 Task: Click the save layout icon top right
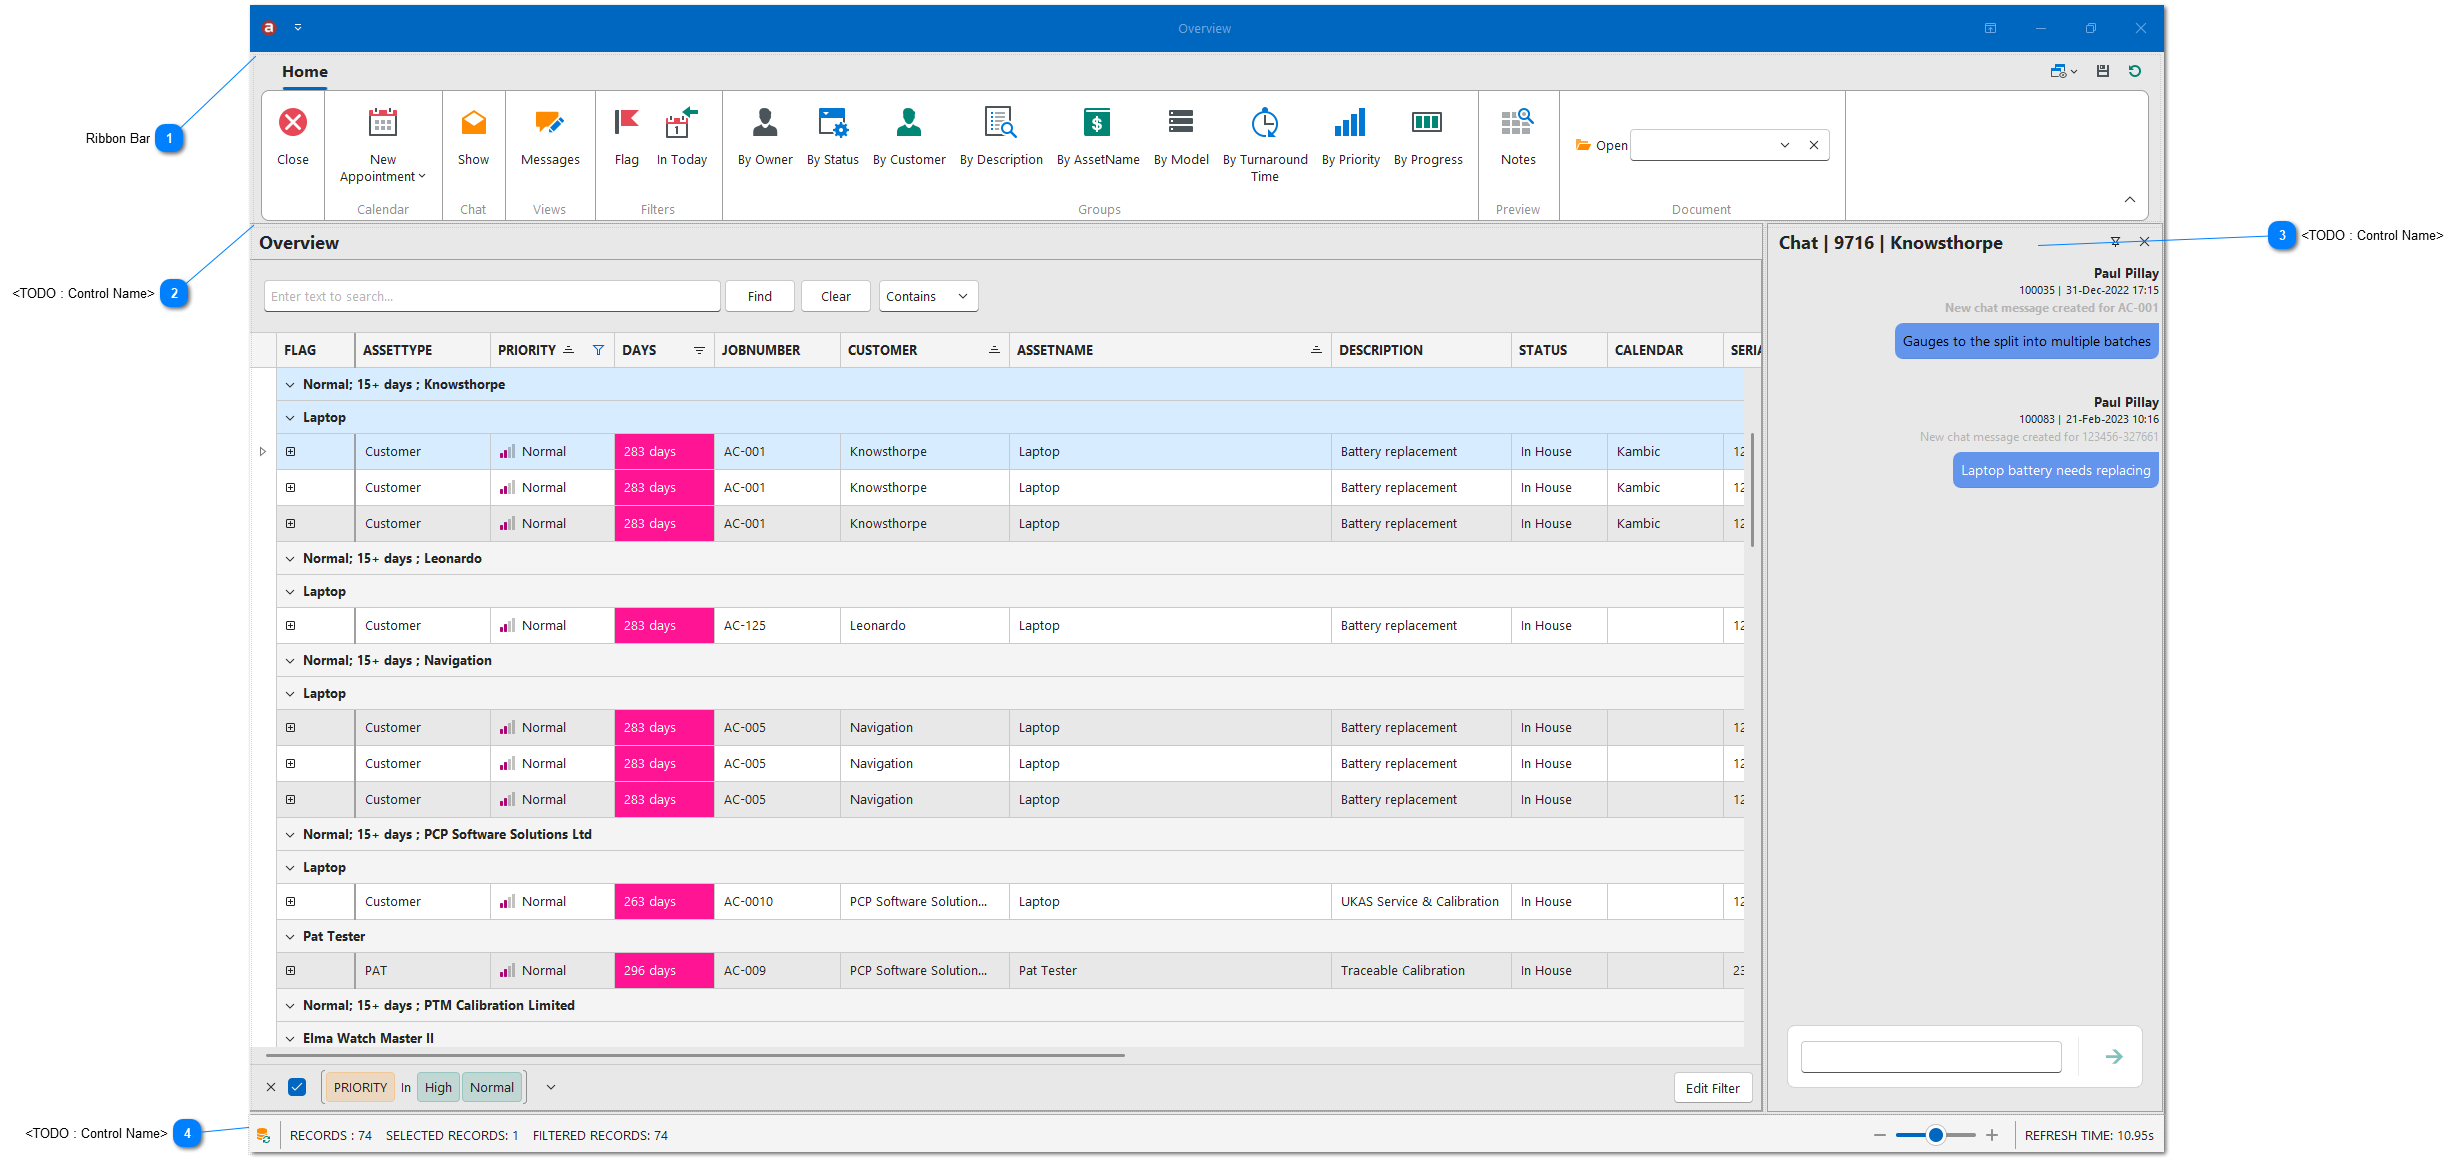(2103, 71)
